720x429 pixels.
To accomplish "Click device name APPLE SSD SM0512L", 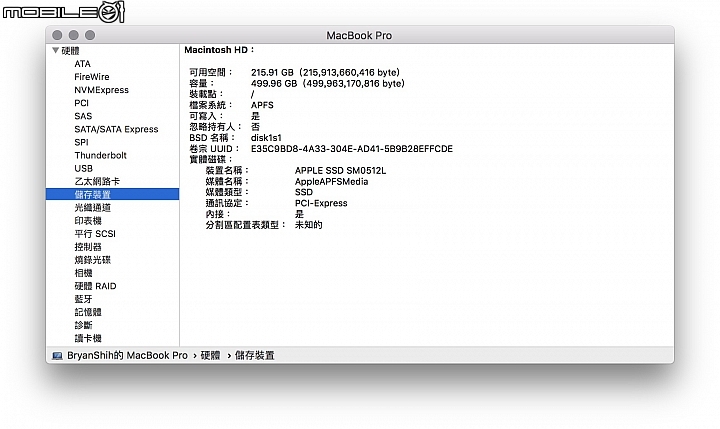I will pyautogui.click(x=340, y=170).
